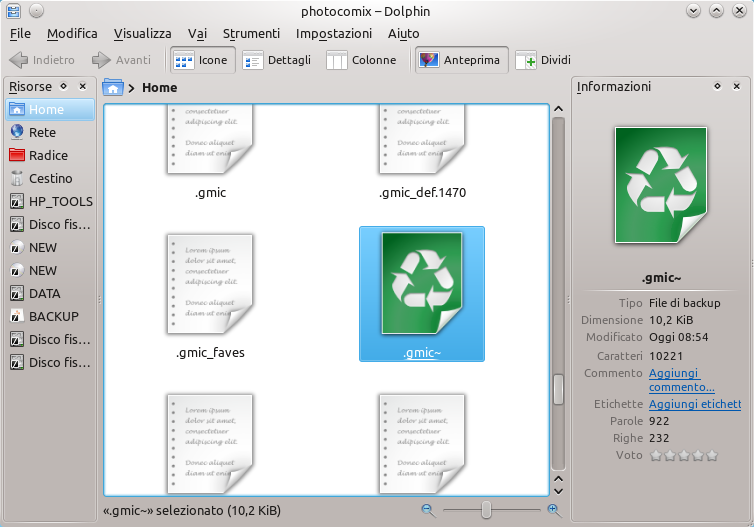Image resolution: width=754 pixels, height=527 pixels.
Task: Close the Risorse panel
Action: (83, 86)
